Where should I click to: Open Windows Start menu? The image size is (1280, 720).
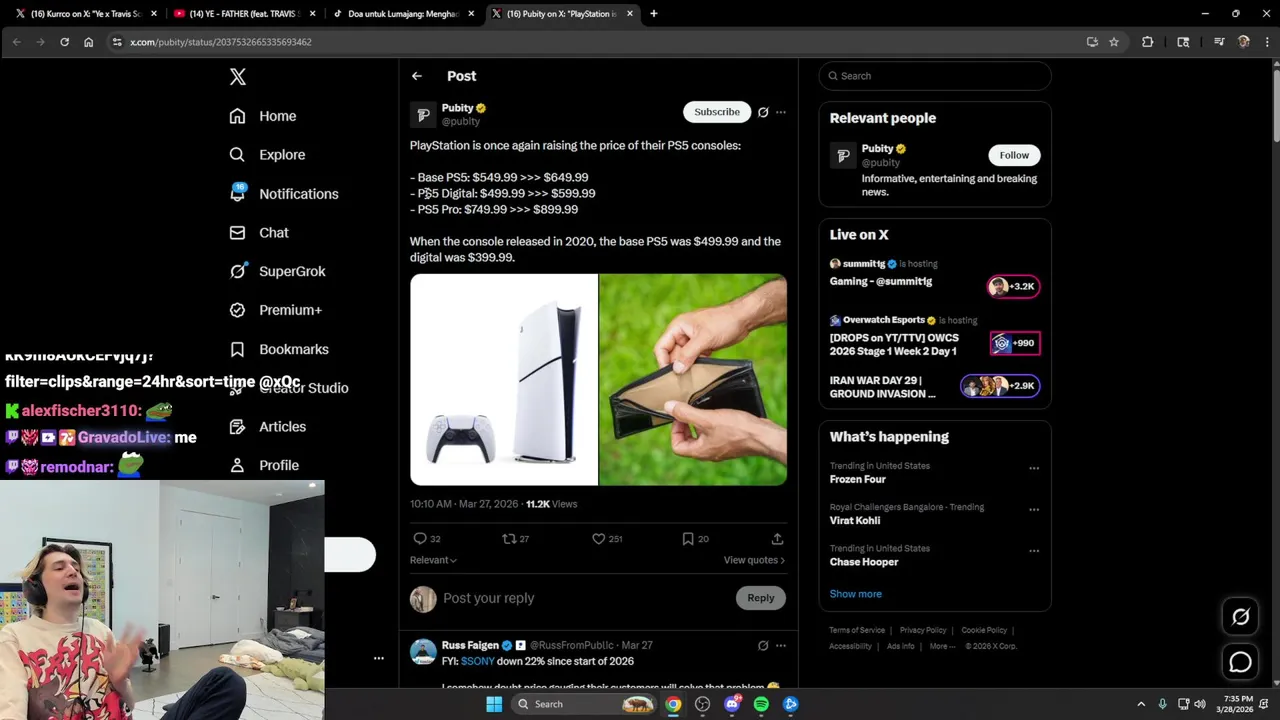click(x=494, y=704)
